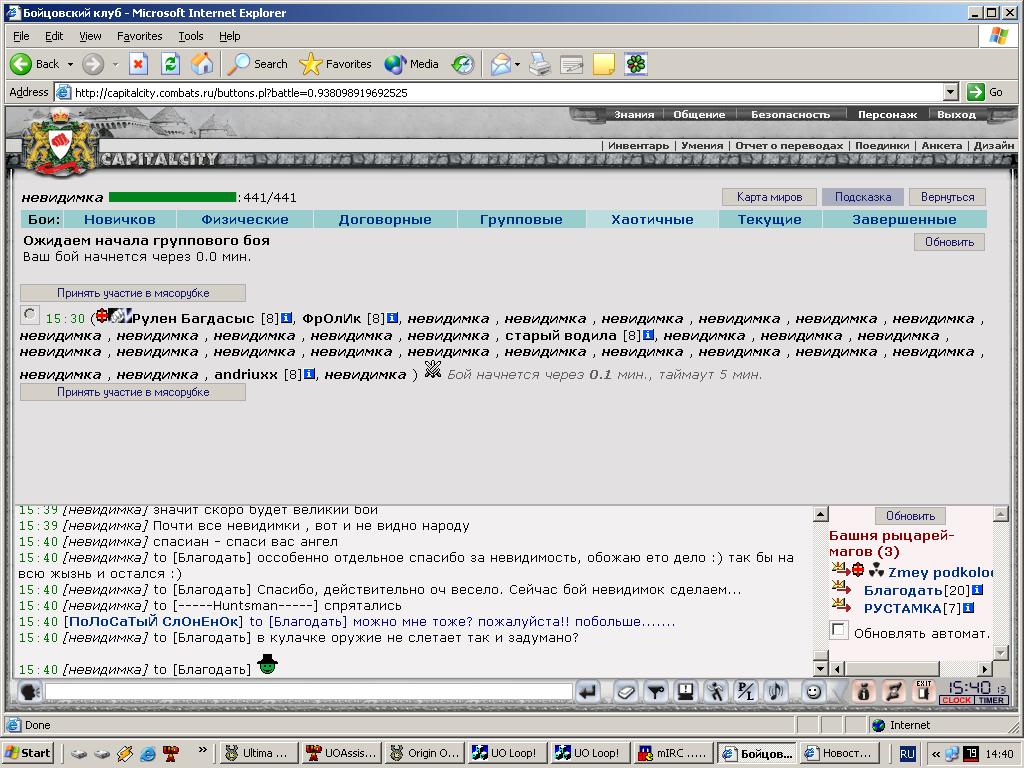This screenshot has height=768, width=1024.
Task: Toggle the CLOCK mode button
Action: pos(956,700)
